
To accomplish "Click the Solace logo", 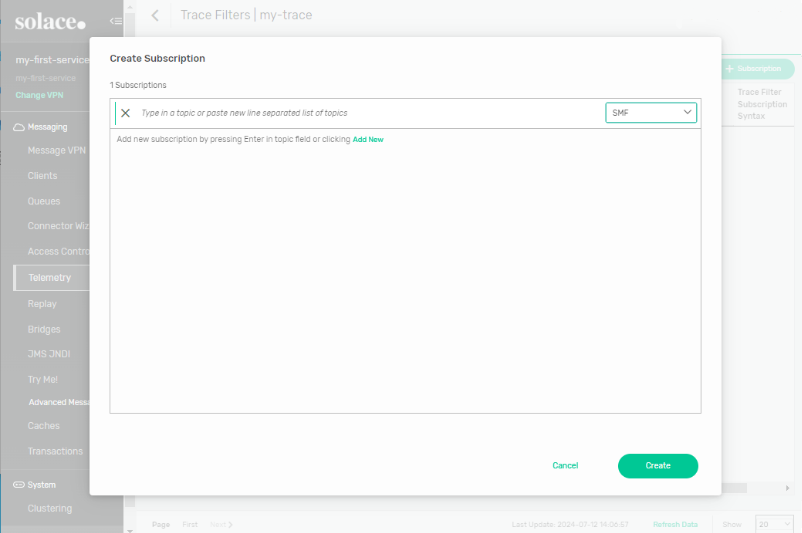I will (50, 22).
